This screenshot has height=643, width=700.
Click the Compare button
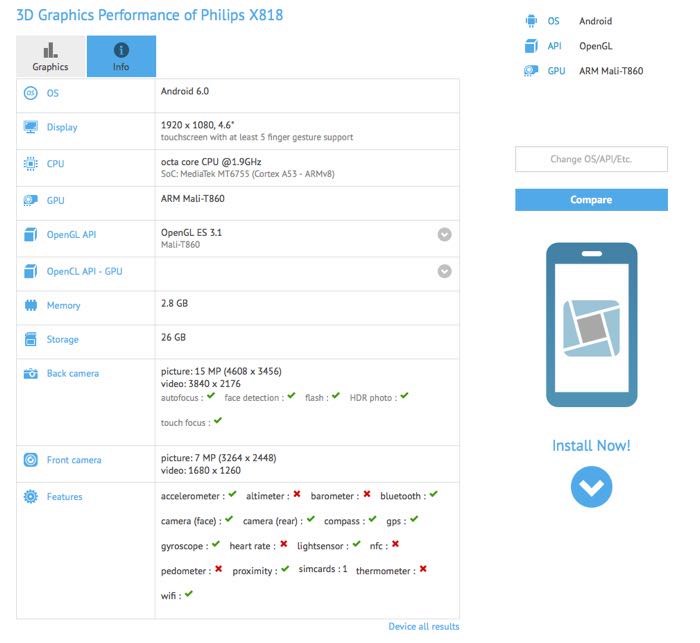592,200
